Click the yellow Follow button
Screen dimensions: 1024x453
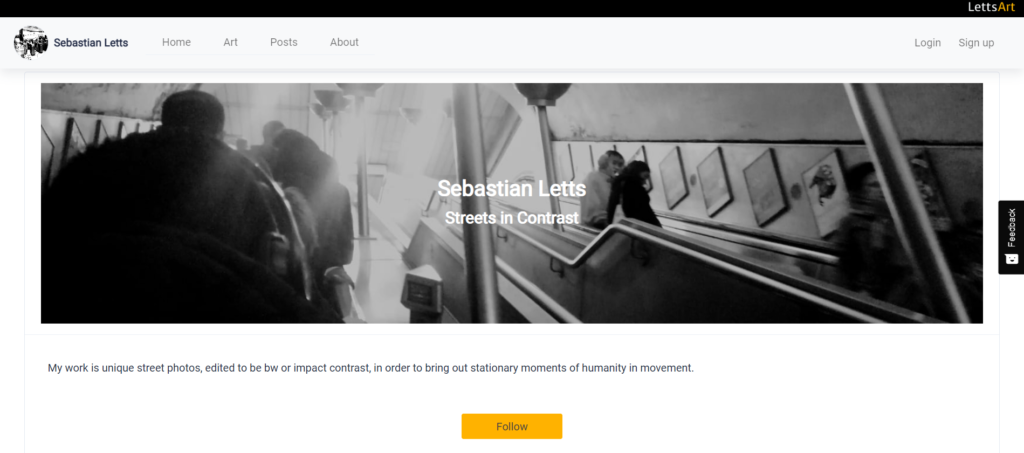click(x=512, y=426)
